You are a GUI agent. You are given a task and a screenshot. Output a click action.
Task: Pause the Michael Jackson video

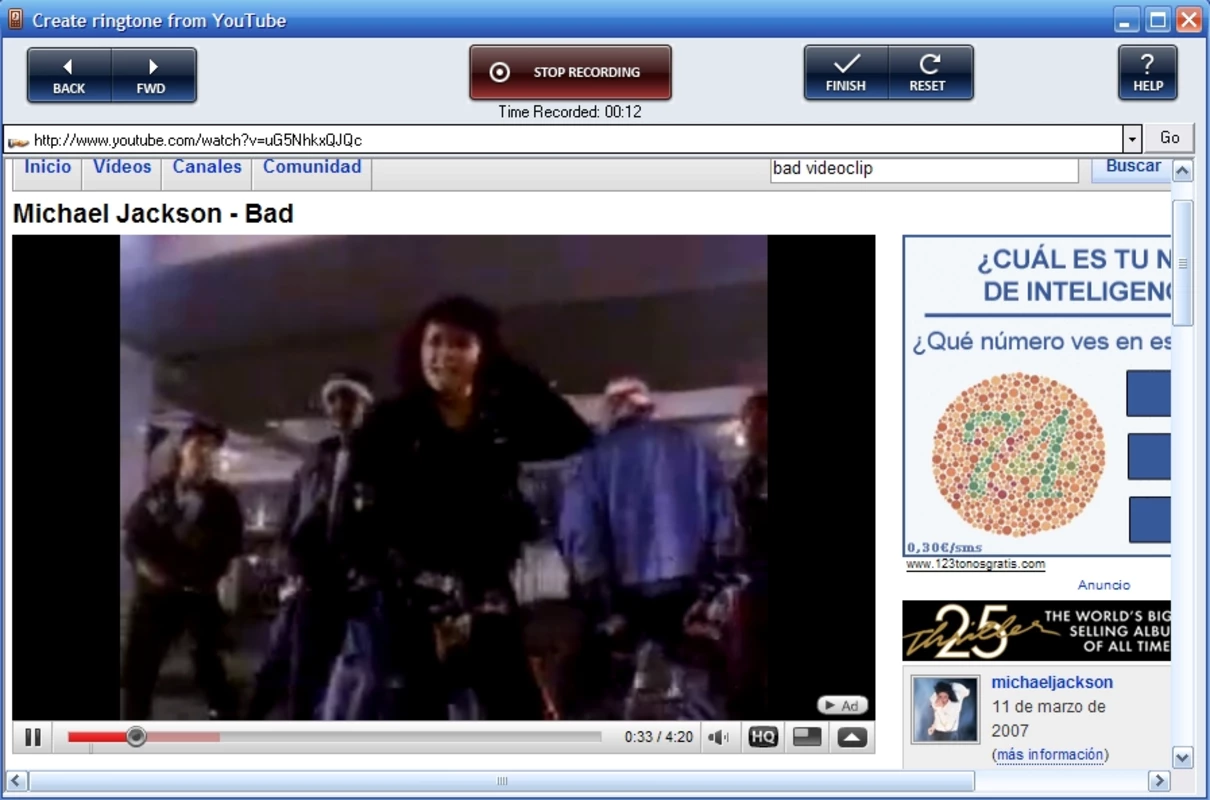click(x=33, y=737)
